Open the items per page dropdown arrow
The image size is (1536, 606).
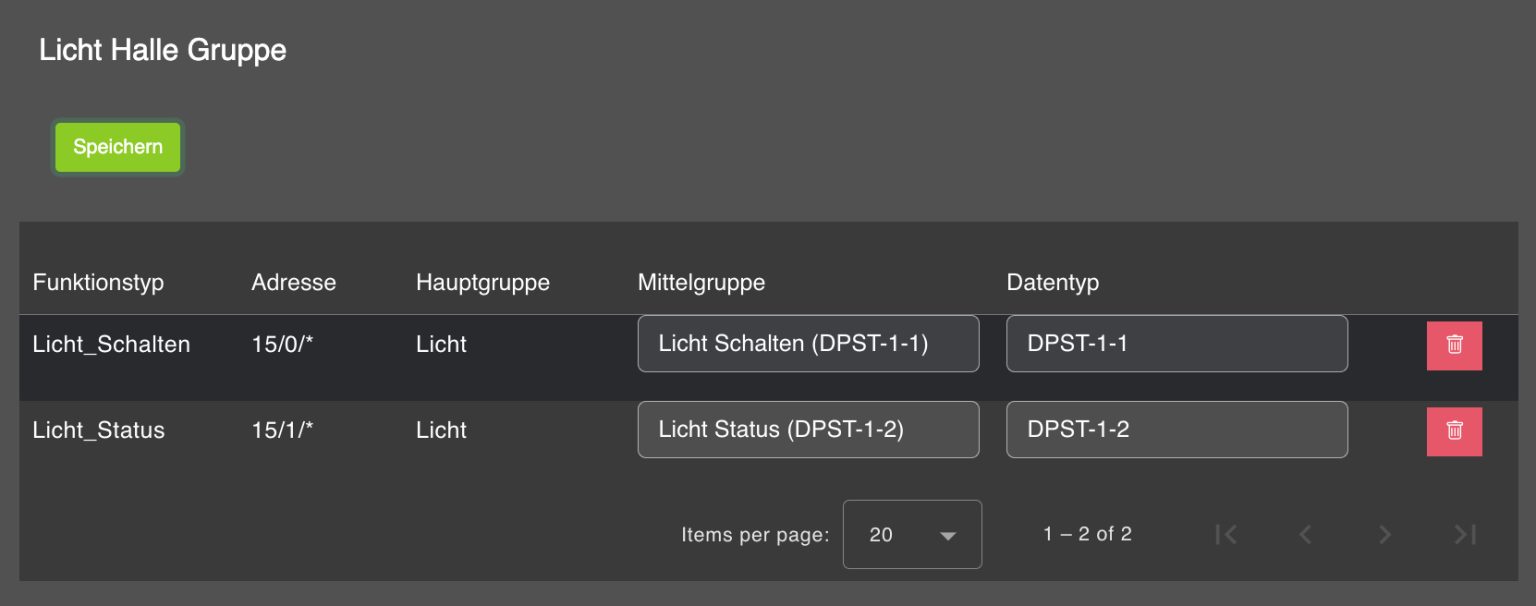(x=946, y=536)
